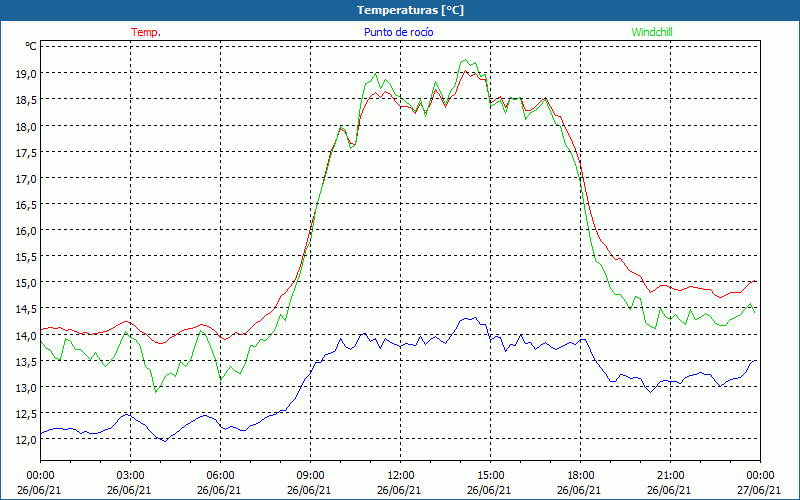800x500 pixels.
Task: Click the Temperaturas [°C] chart title
Action: tap(410, 10)
